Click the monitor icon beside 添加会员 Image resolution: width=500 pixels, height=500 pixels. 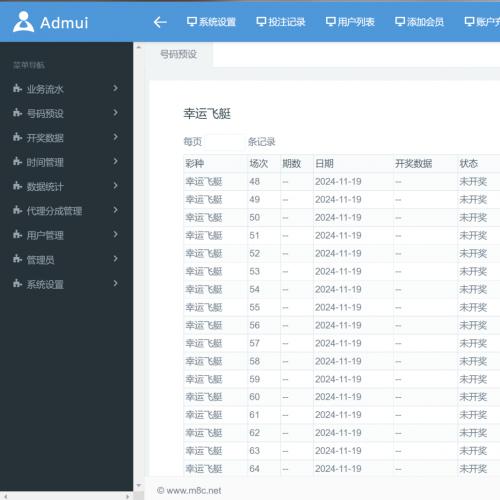[x=400, y=22]
